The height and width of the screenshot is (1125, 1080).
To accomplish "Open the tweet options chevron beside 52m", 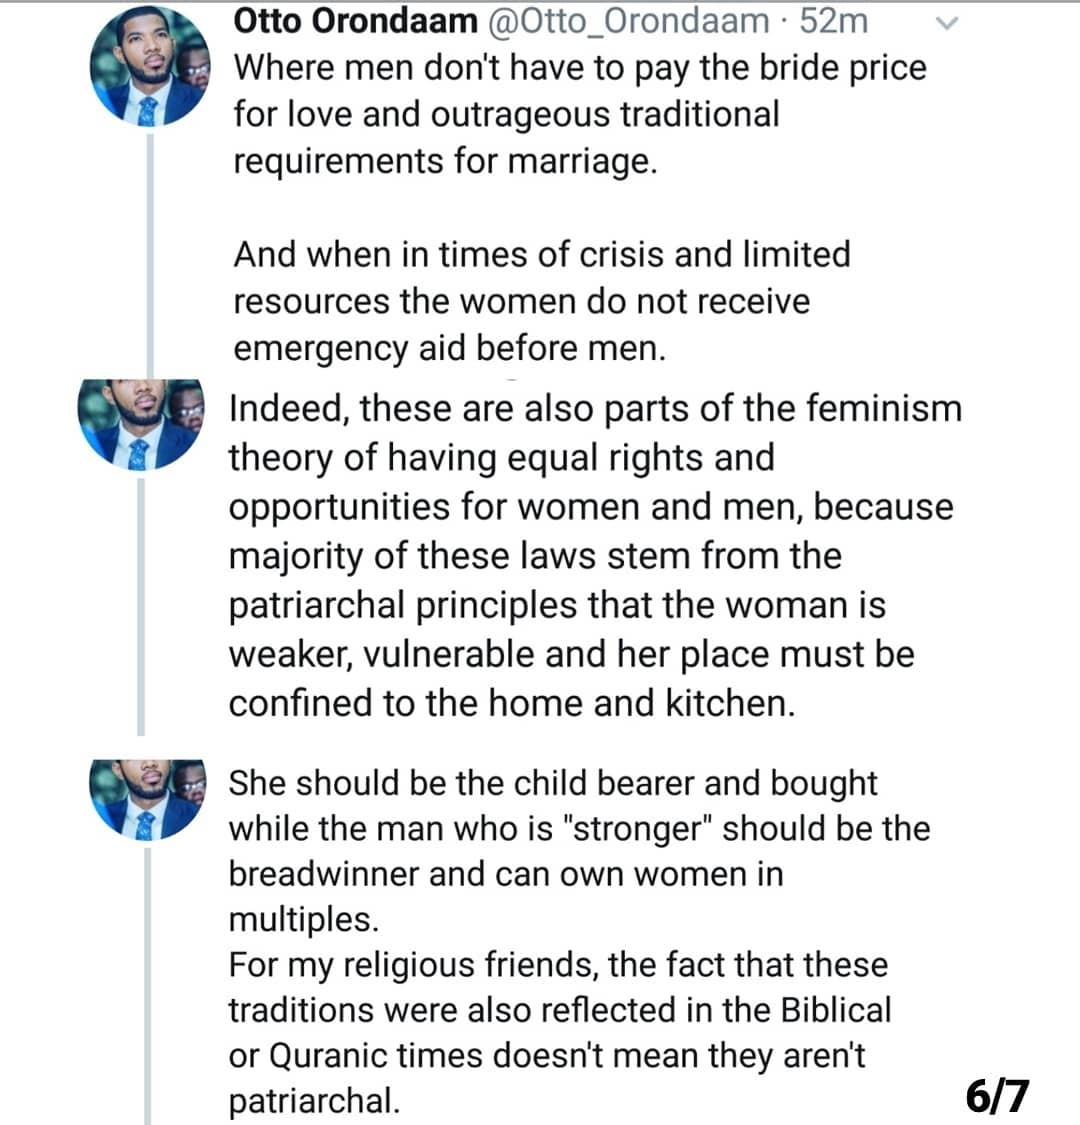I will [x=947, y=24].
